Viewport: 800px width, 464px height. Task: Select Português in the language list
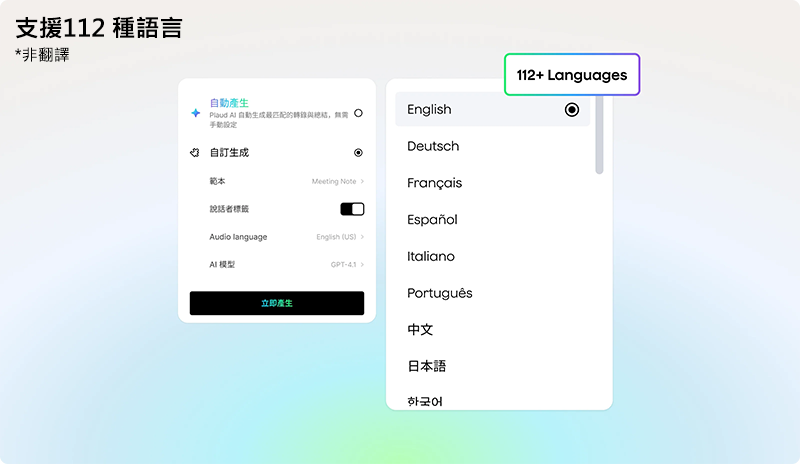coord(440,293)
